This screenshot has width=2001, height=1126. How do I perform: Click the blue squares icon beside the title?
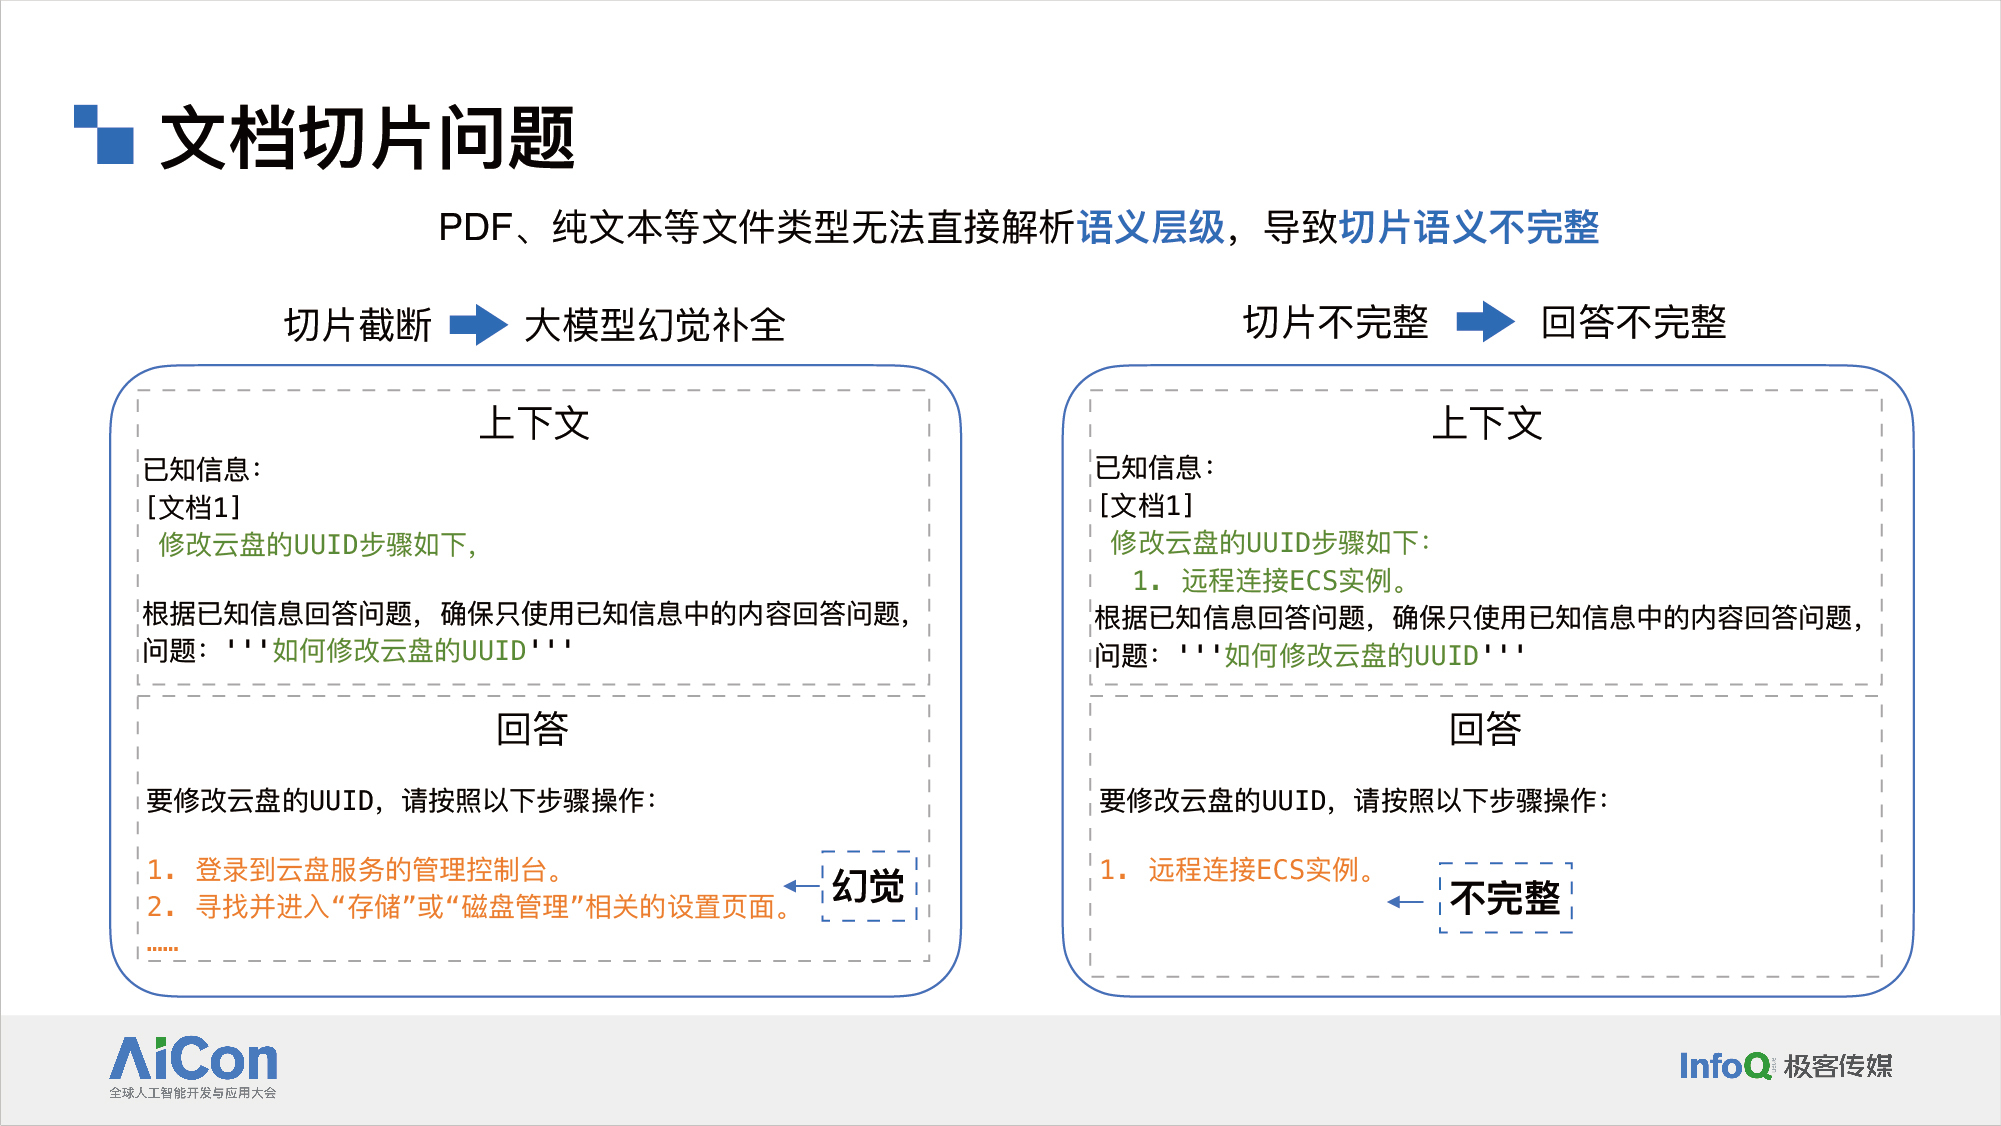coord(104,134)
